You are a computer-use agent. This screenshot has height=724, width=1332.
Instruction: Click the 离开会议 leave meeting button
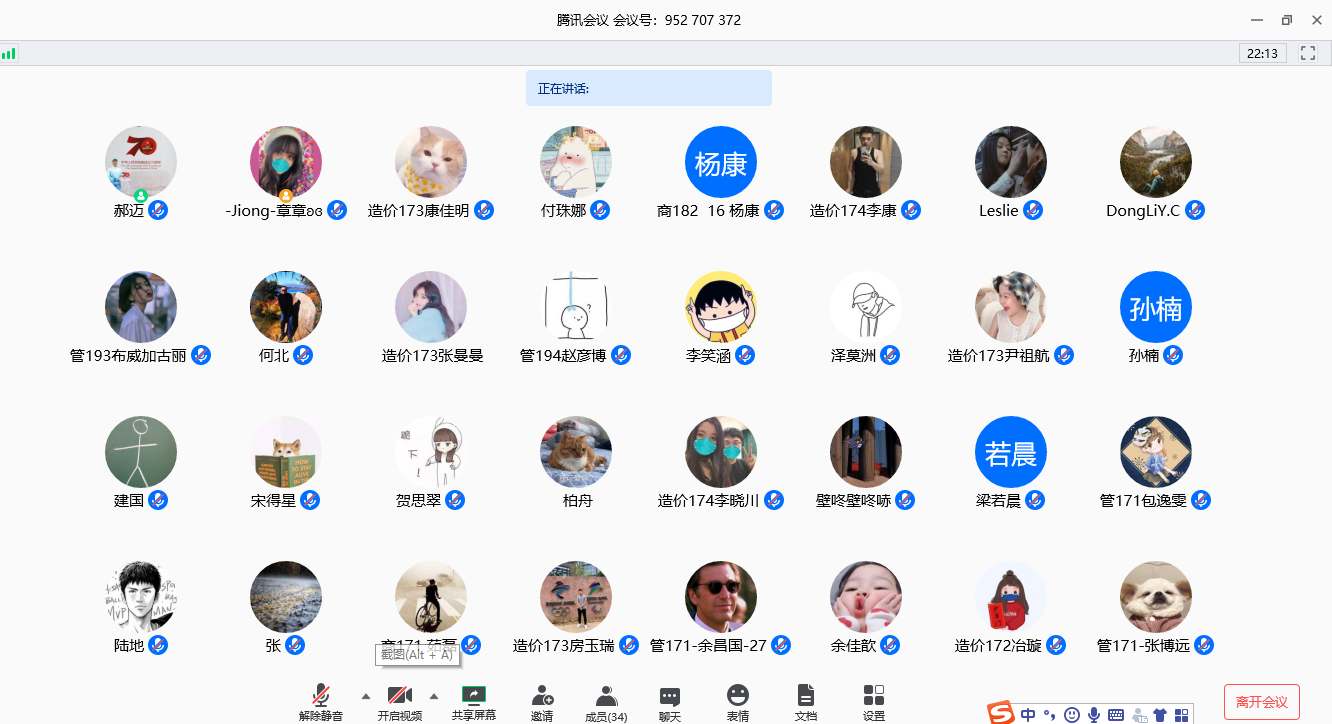(1261, 702)
